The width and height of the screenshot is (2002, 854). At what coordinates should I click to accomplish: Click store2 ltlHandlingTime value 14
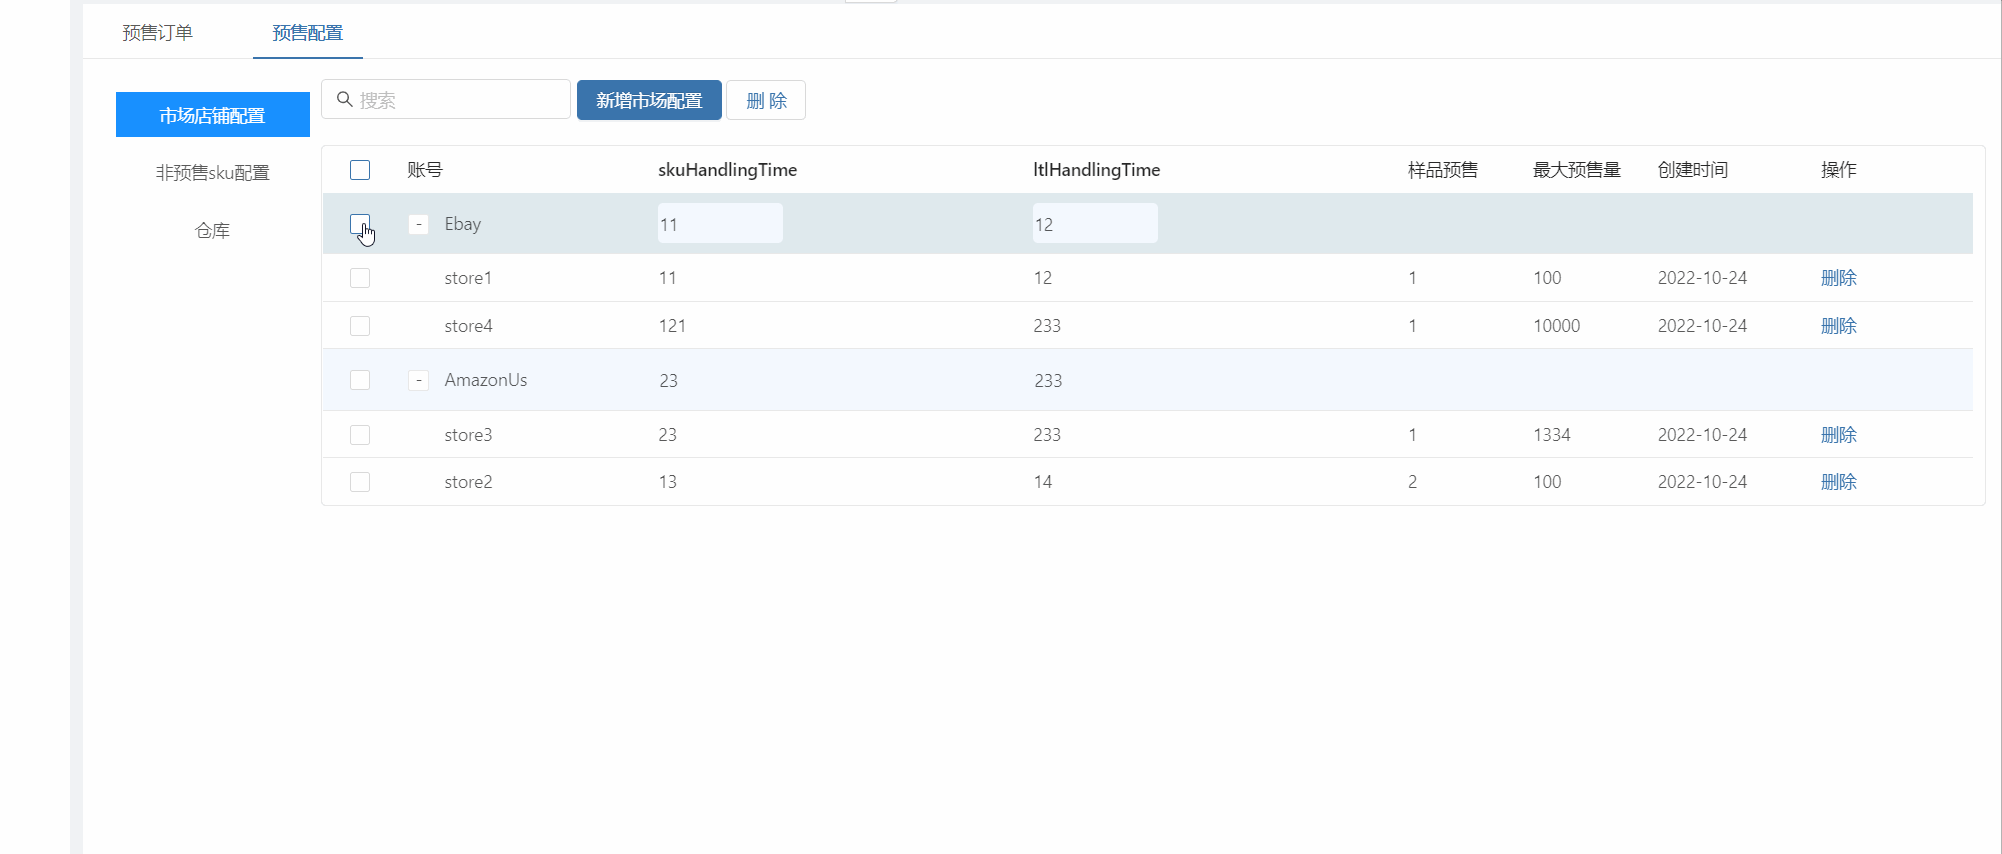coord(1043,482)
